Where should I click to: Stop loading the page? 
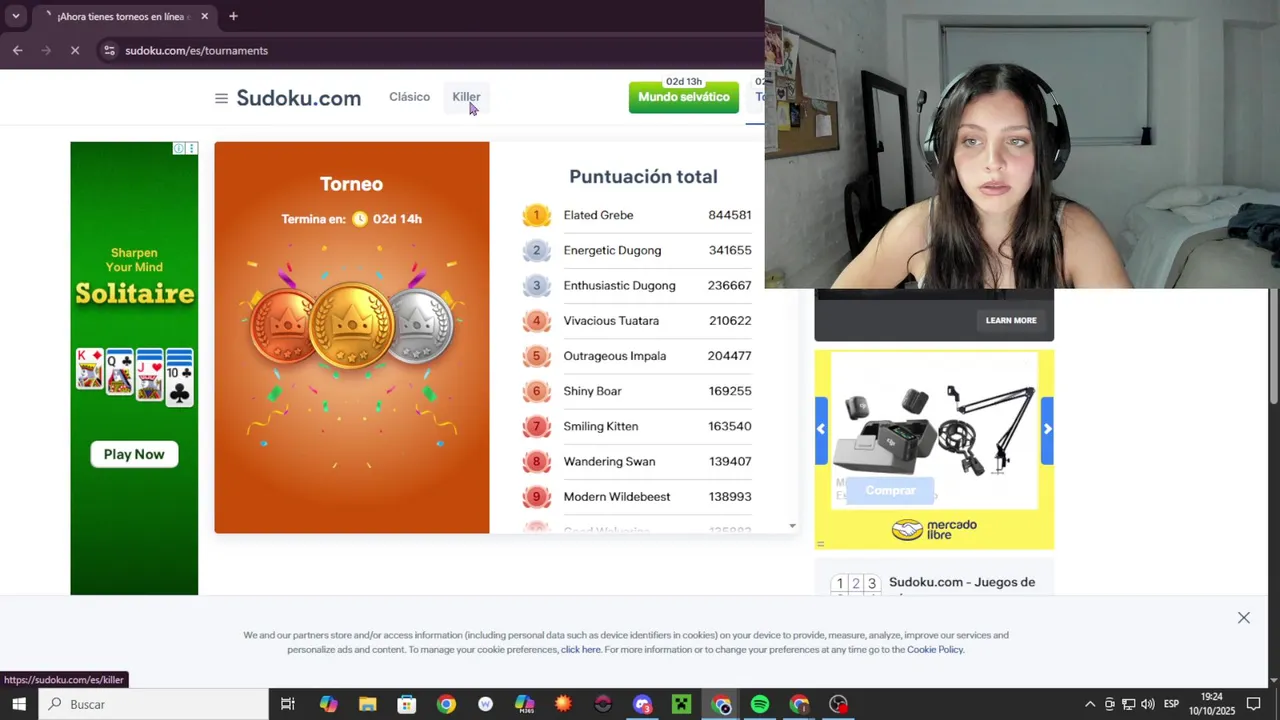point(75,50)
